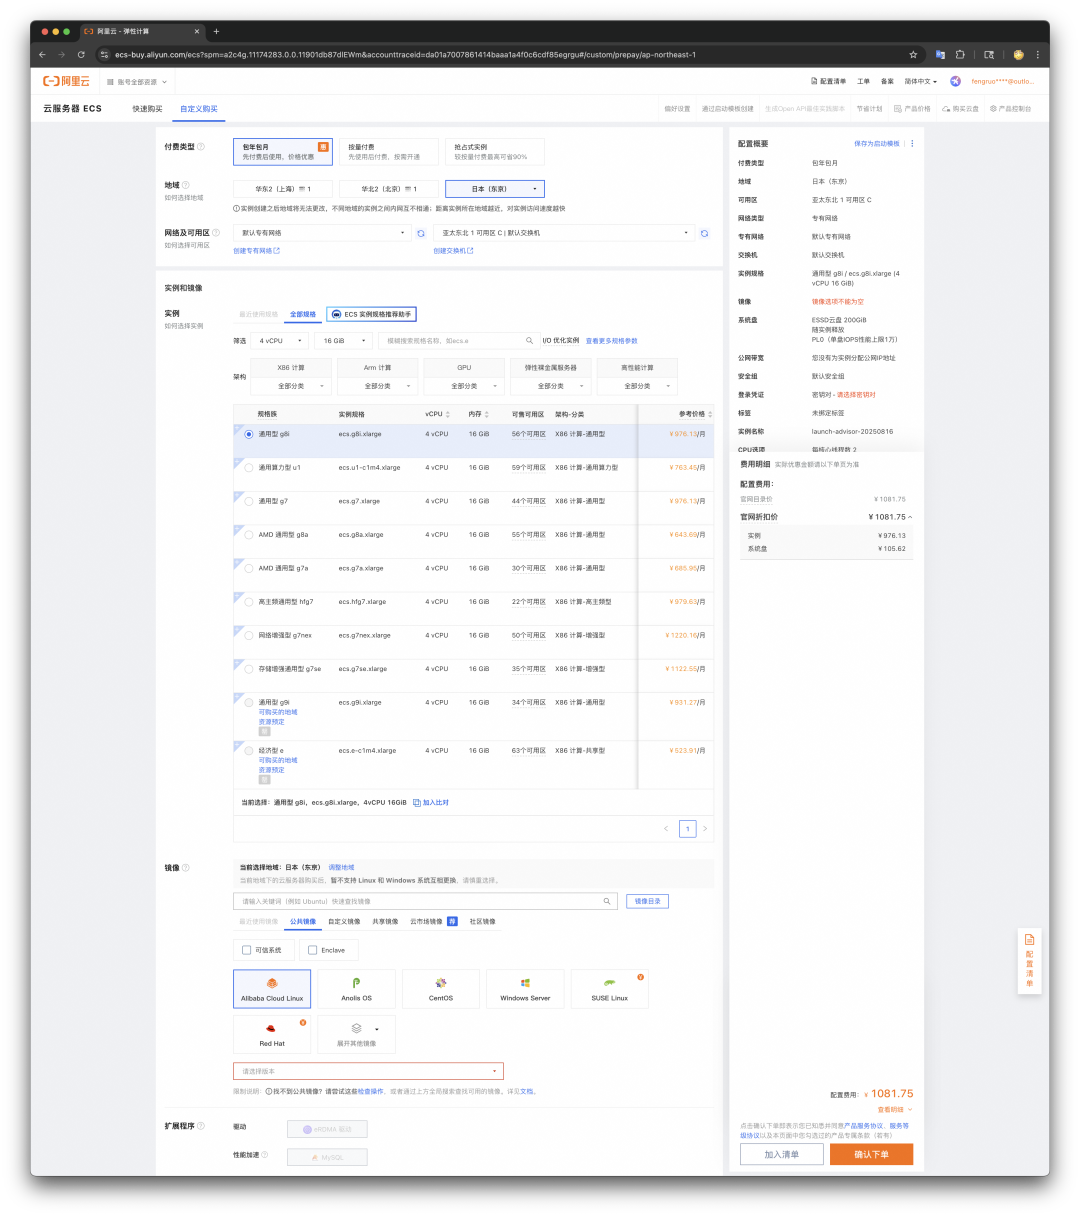
Task: Refresh the VPC network list icon
Action: point(420,233)
